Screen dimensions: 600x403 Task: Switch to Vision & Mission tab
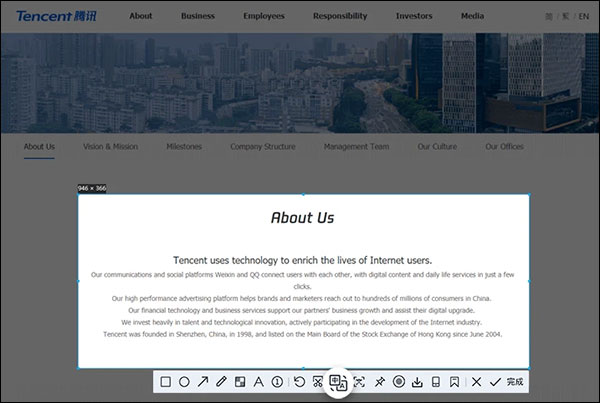tap(110, 147)
